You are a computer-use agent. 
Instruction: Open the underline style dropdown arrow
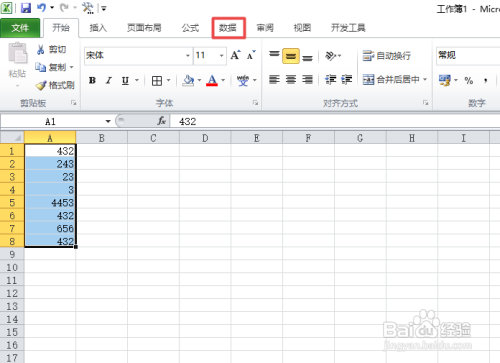pos(137,80)
